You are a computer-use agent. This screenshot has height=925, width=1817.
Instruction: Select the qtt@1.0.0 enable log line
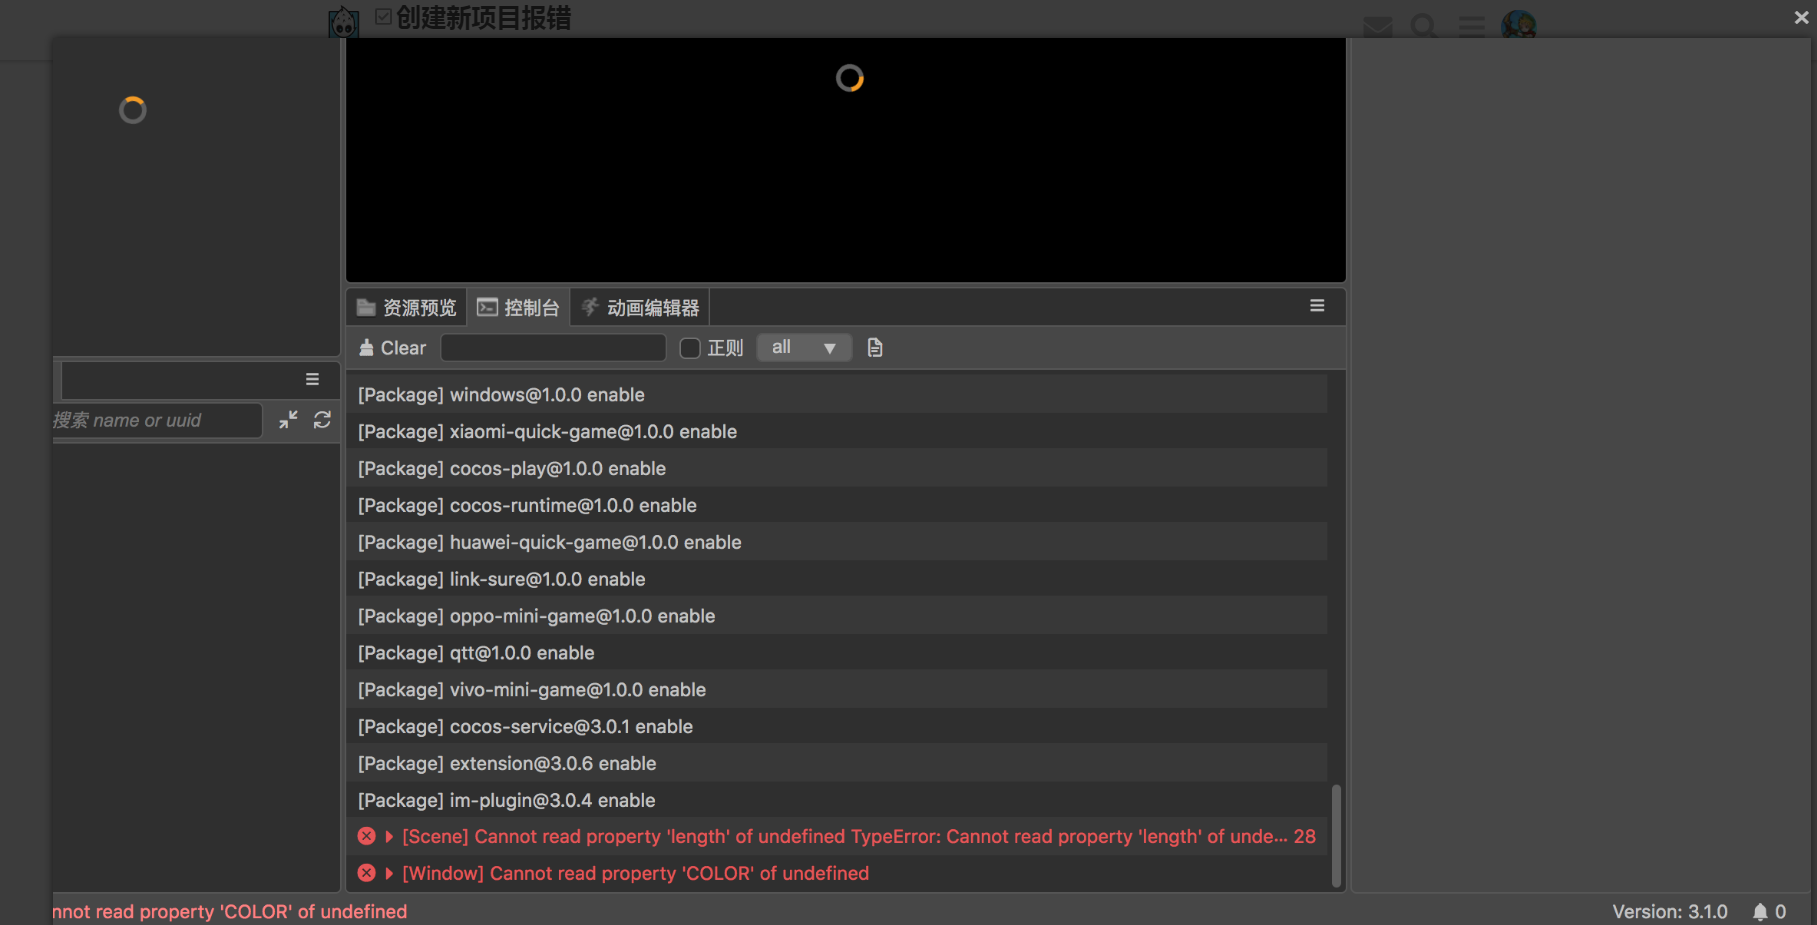[x=837, y=654]
